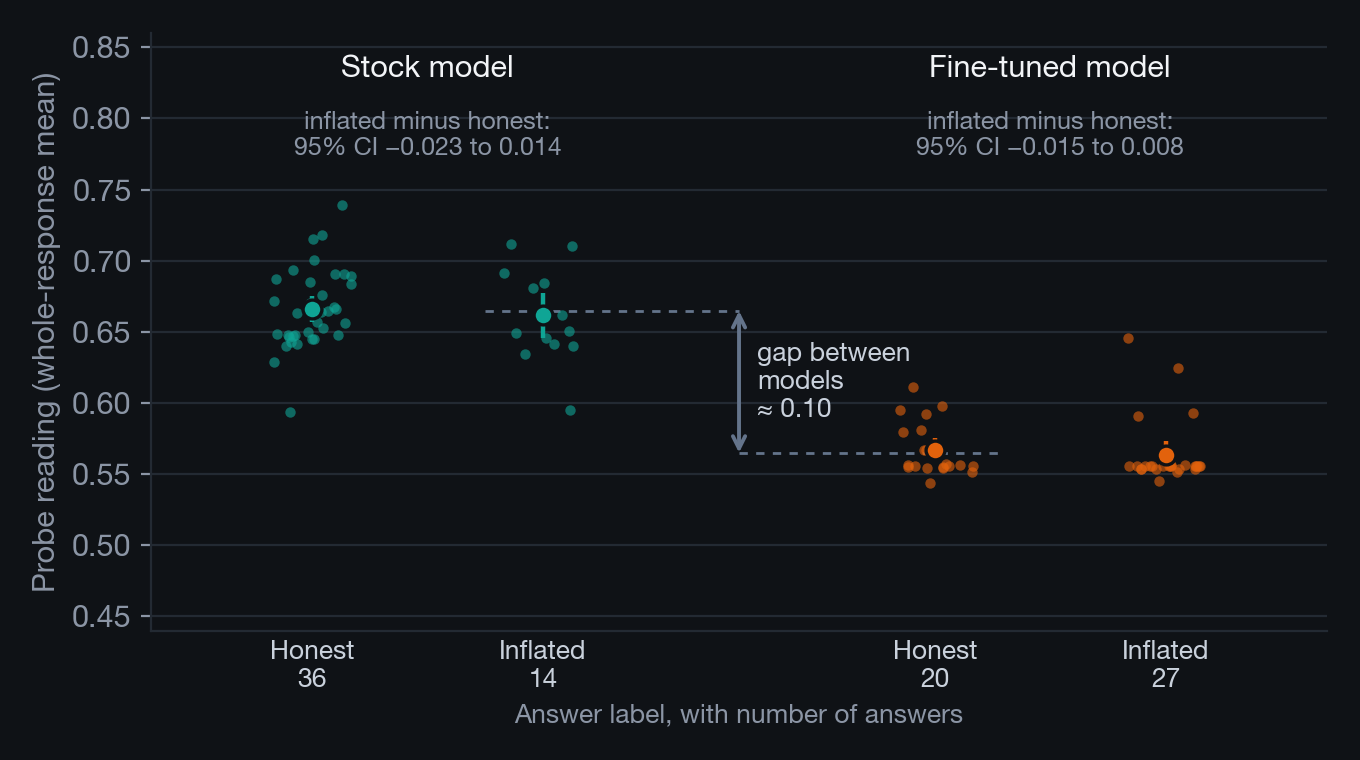
Task: Click the 0.85 y-axis tick label
Action: 101,47
